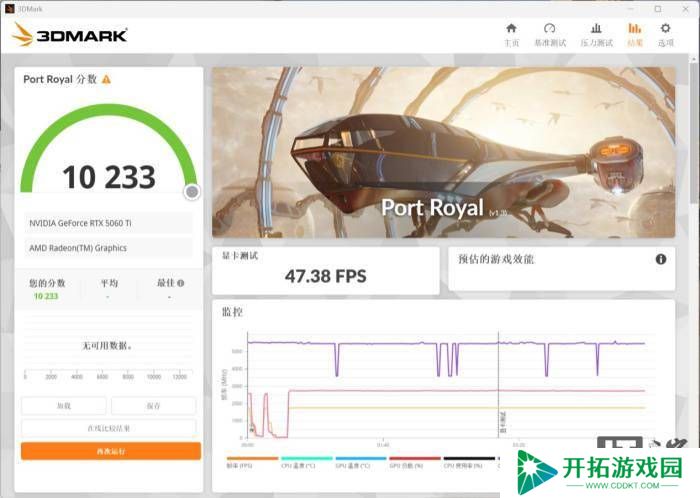Screen dimensions: 700x498
Task: Click the warning triangle beside Port Royal score
Action: click(106, 79)
